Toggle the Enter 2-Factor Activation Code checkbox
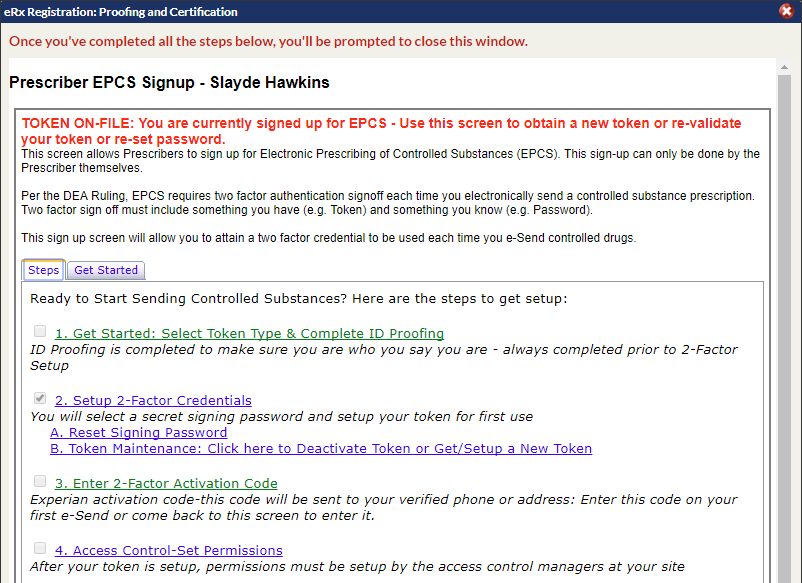802x583 pixels. pos(40,481)
